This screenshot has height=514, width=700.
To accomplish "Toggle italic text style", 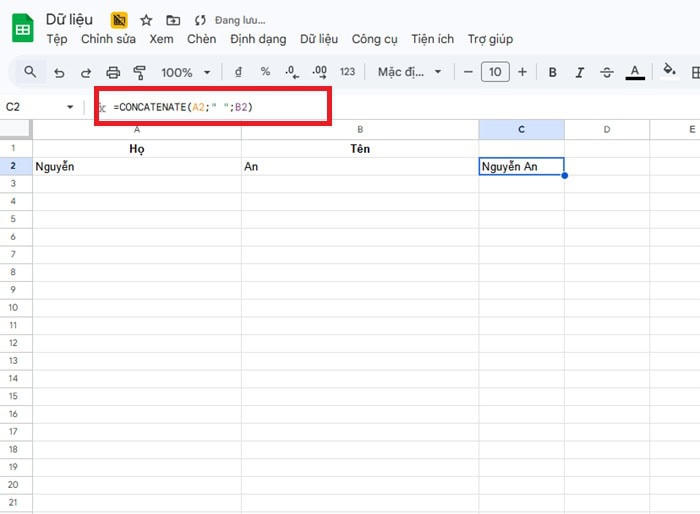I will tap(579, 72).
